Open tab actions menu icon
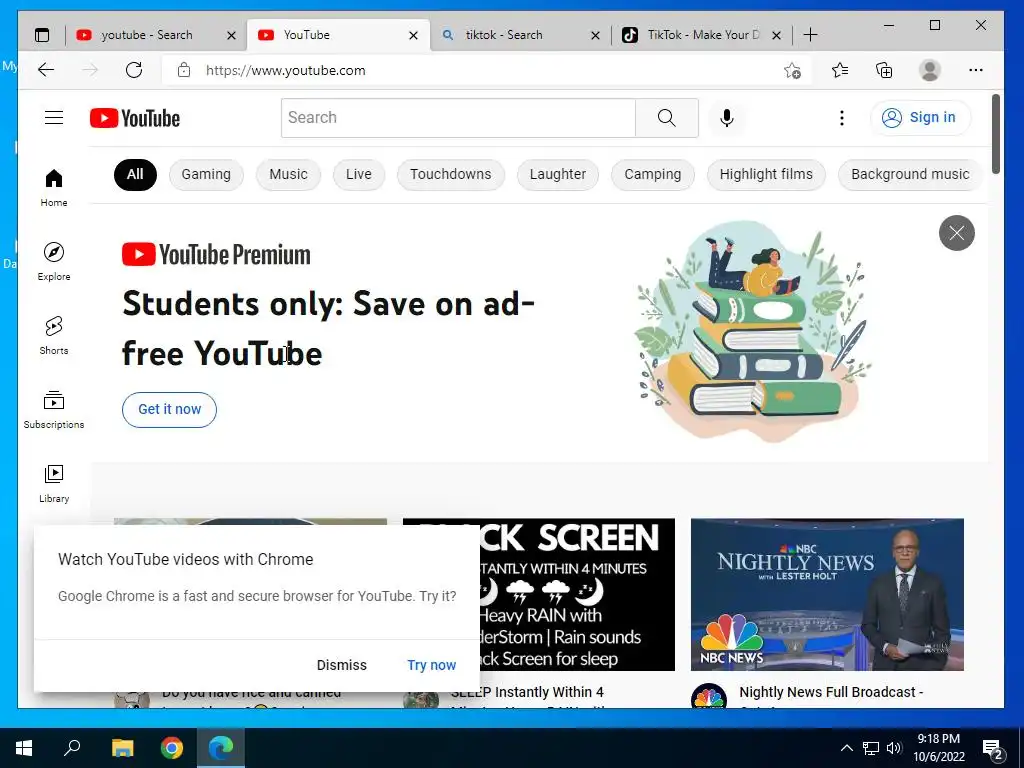The width and height of the screenshot is (1024, 768). (x=42, y=35)
